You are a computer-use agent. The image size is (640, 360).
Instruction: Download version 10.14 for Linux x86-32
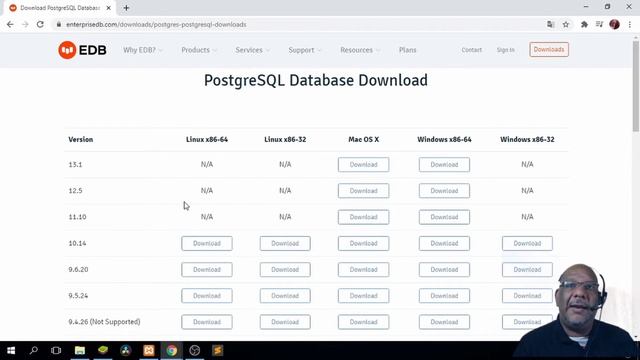point(285,243)
